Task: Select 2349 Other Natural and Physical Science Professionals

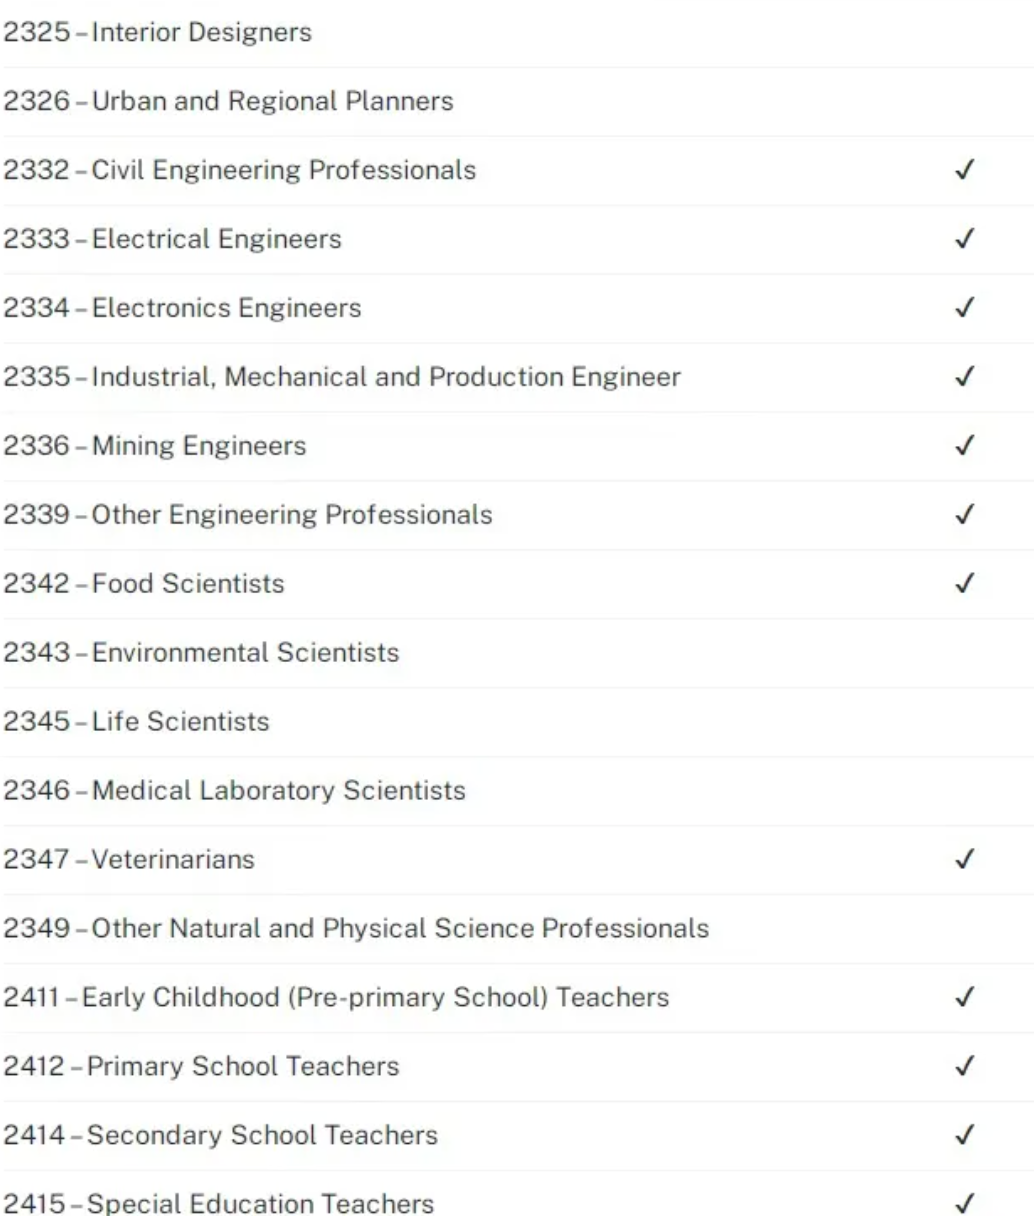Action: tap(356, 929)
